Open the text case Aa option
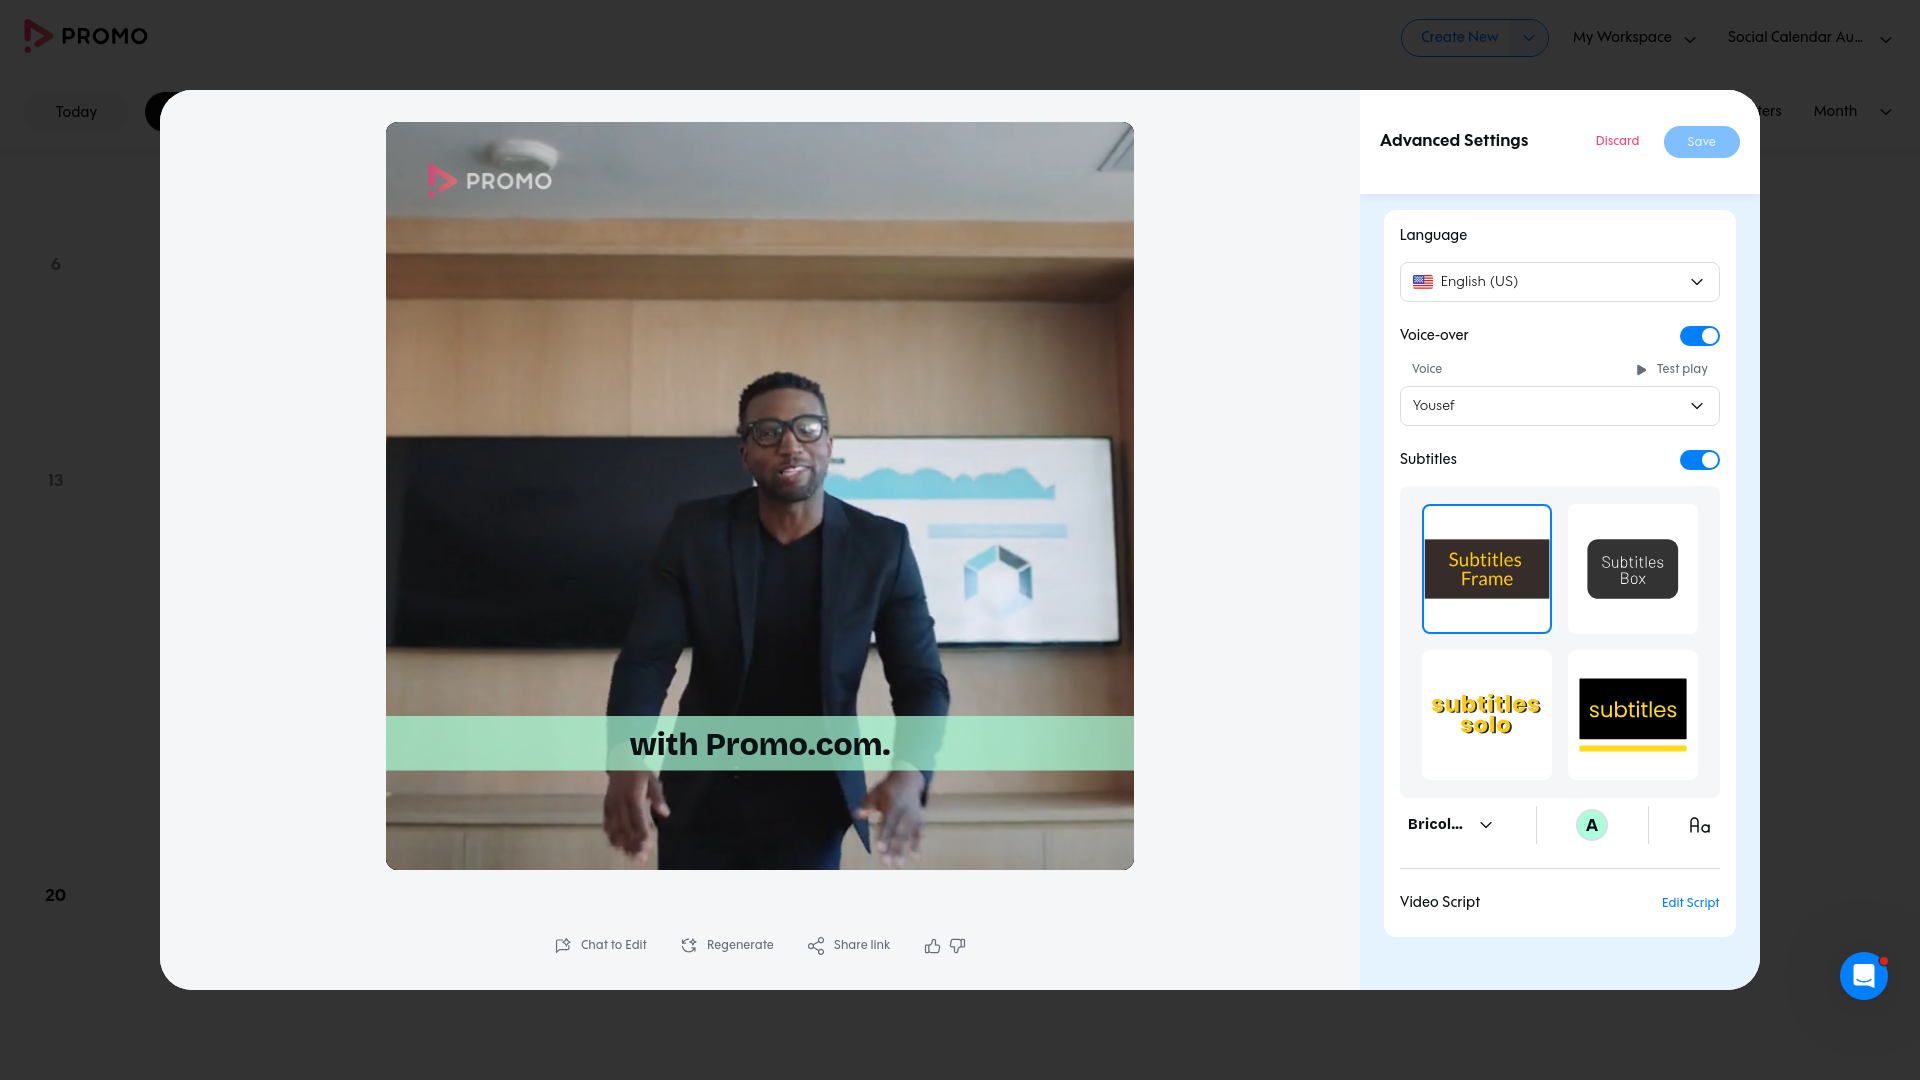The height and width of the screenshot is (1080, 1920). pos(1699,826)
